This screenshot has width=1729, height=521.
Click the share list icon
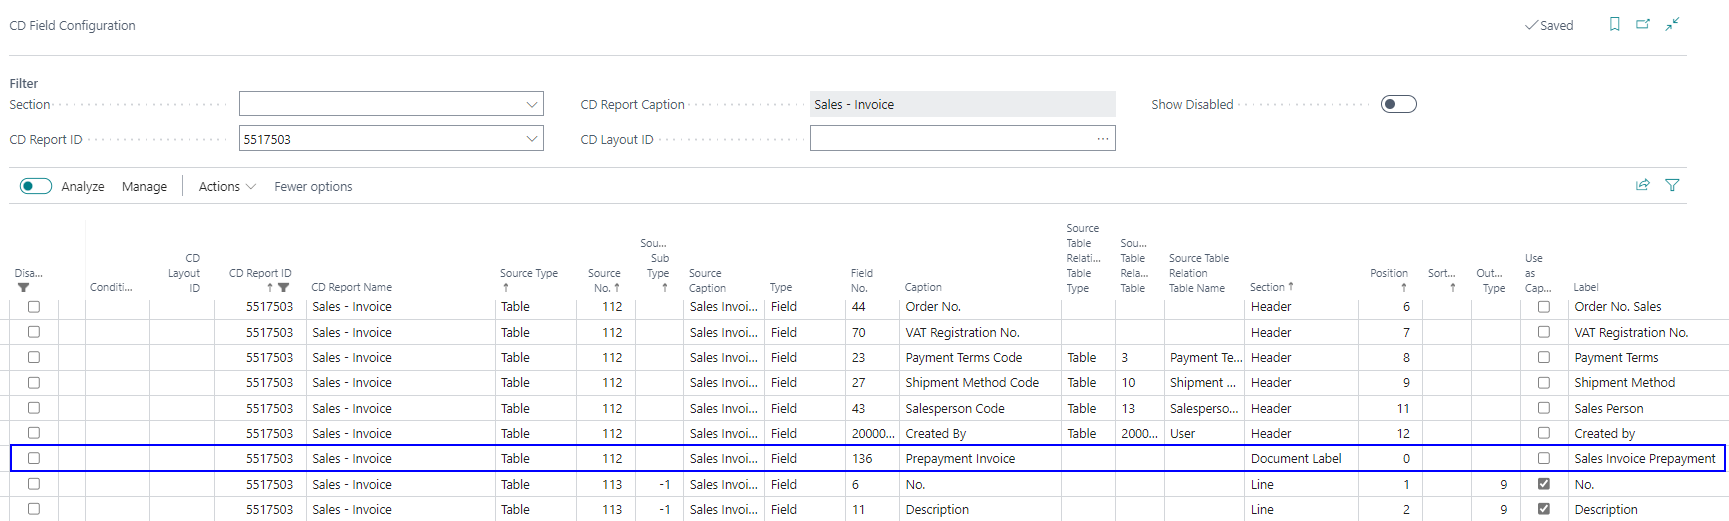[1642, 185]
